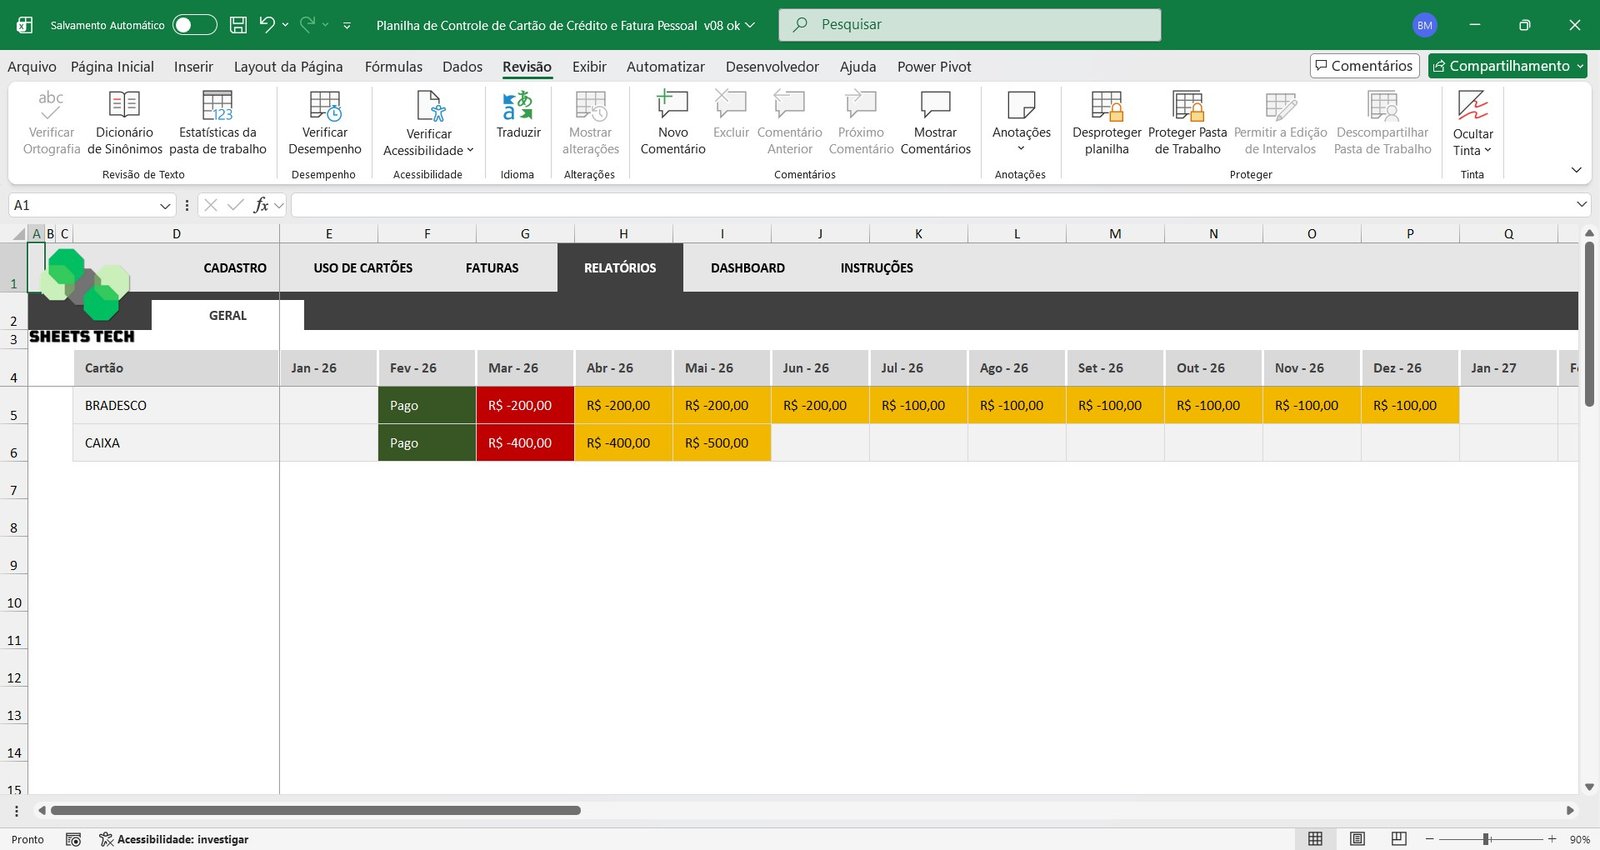Image resolution: width=1600 pixels, height=850 pixels.
Task: Switch to Page Break Preview view
Action: point(1399,839)
